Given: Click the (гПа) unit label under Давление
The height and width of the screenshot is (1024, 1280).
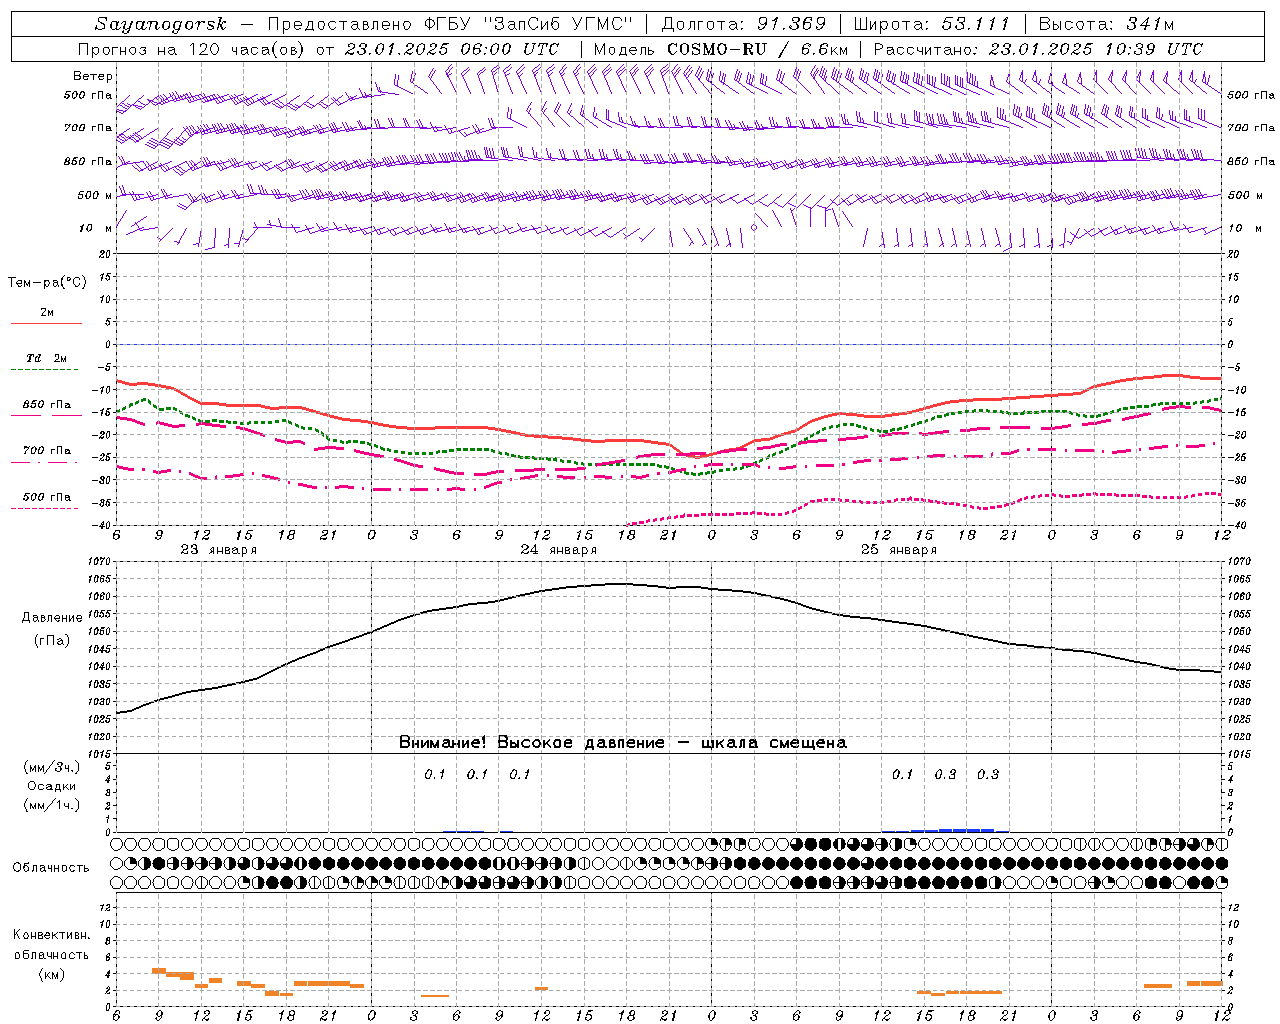Looking at the screenshot, I should 52,641.
